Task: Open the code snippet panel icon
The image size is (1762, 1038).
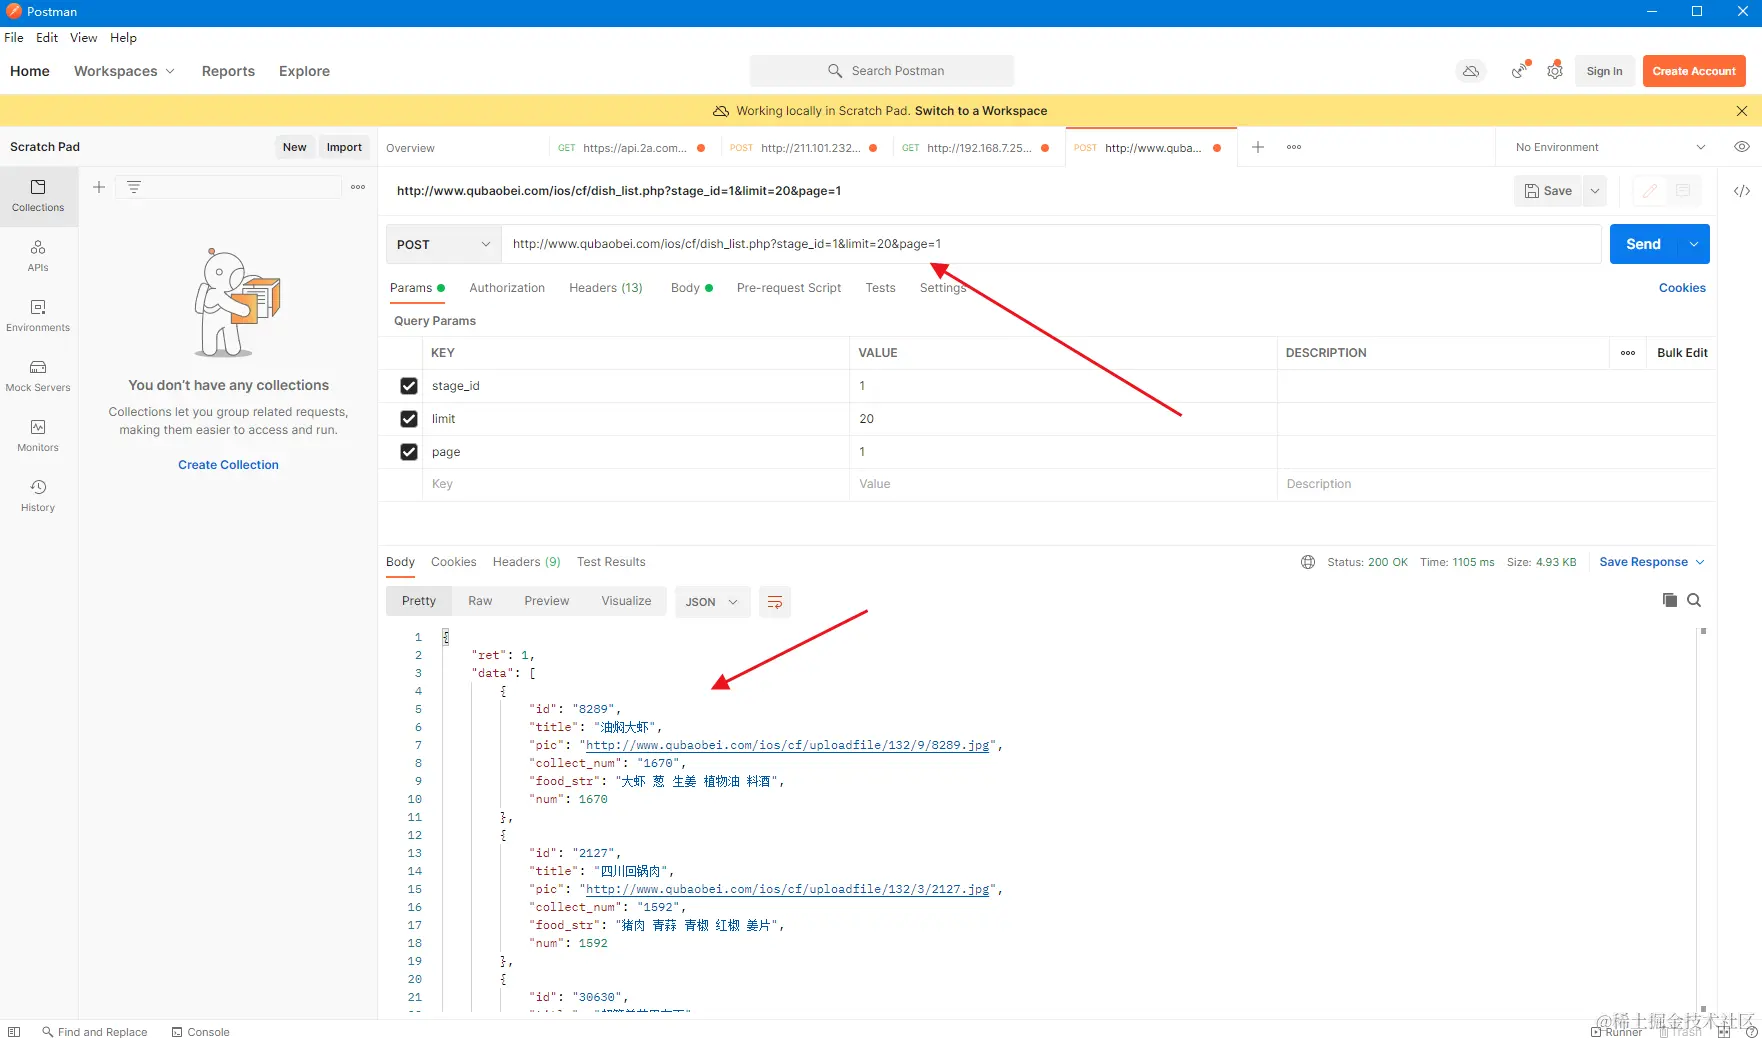Action: pos(1742,191)
